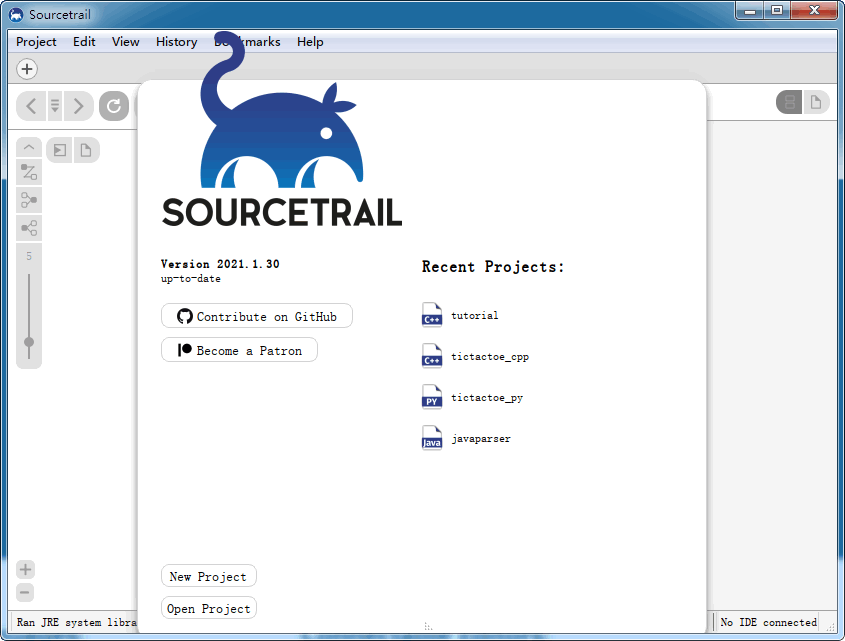Add a new tab with plus icon
The image size is (845, 641).
click(27, 69)
